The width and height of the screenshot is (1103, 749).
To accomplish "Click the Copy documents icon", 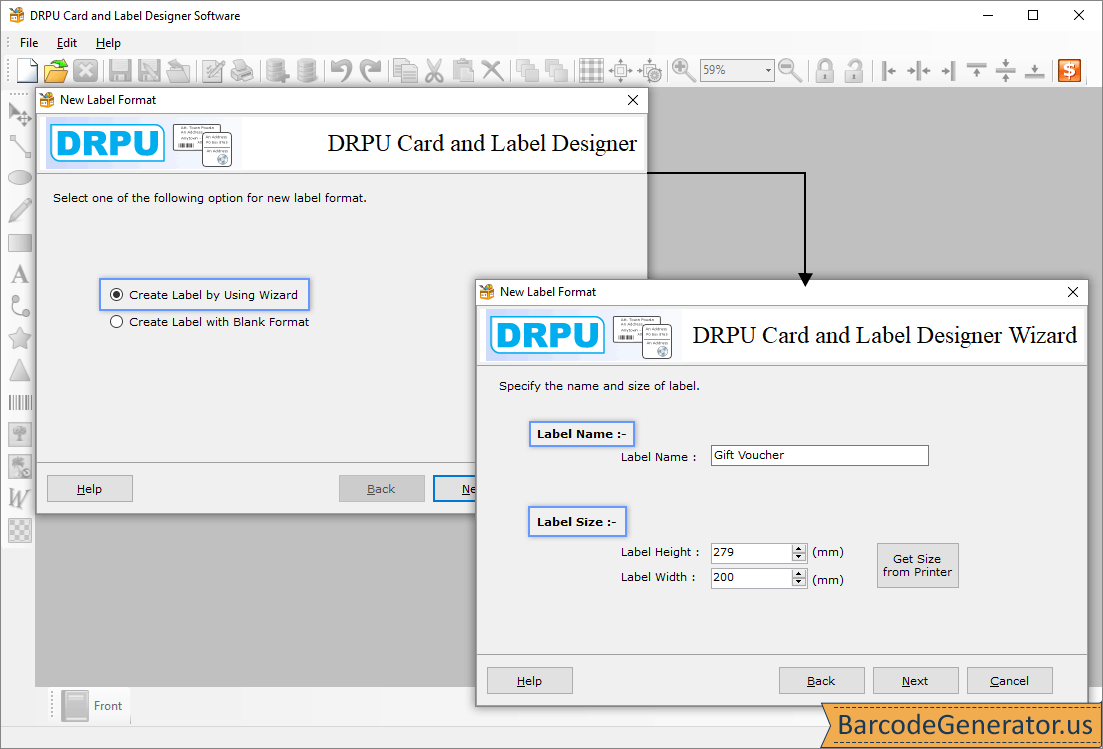I will tap(405, 70).
